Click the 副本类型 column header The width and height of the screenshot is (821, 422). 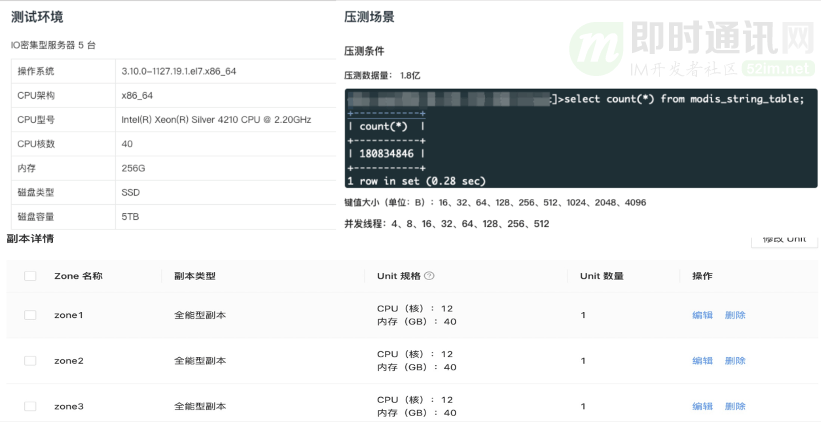click(x=195, y=276)
